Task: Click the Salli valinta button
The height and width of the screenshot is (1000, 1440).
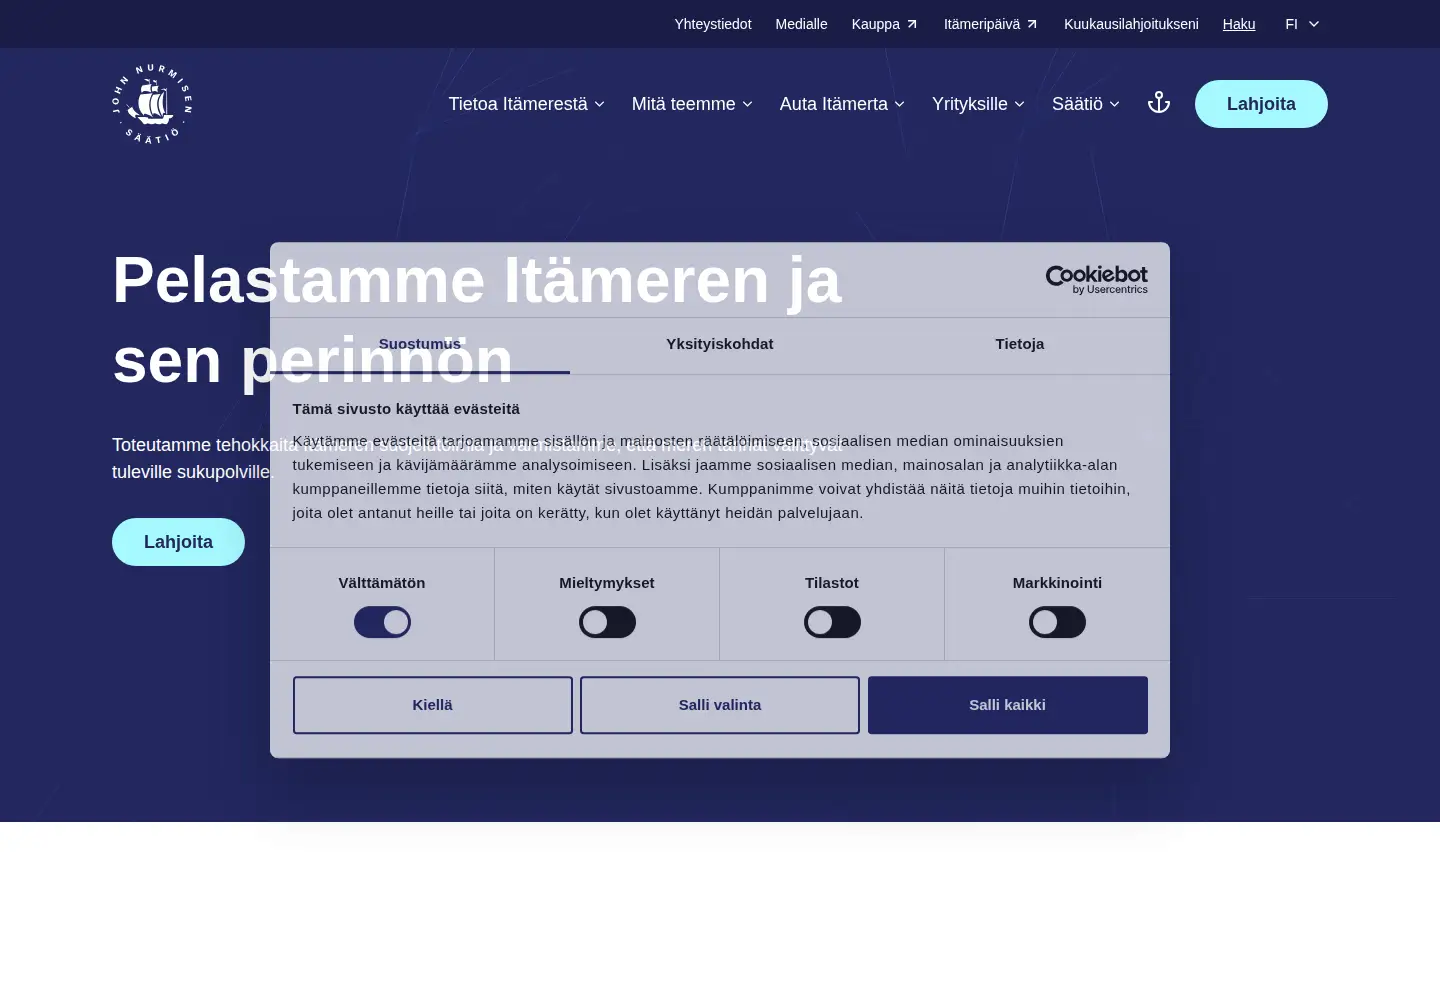Action: click(x=720, y=705)
